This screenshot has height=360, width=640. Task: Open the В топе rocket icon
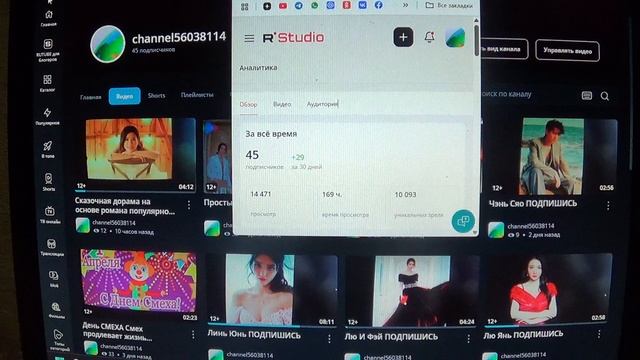pos(47,149)
